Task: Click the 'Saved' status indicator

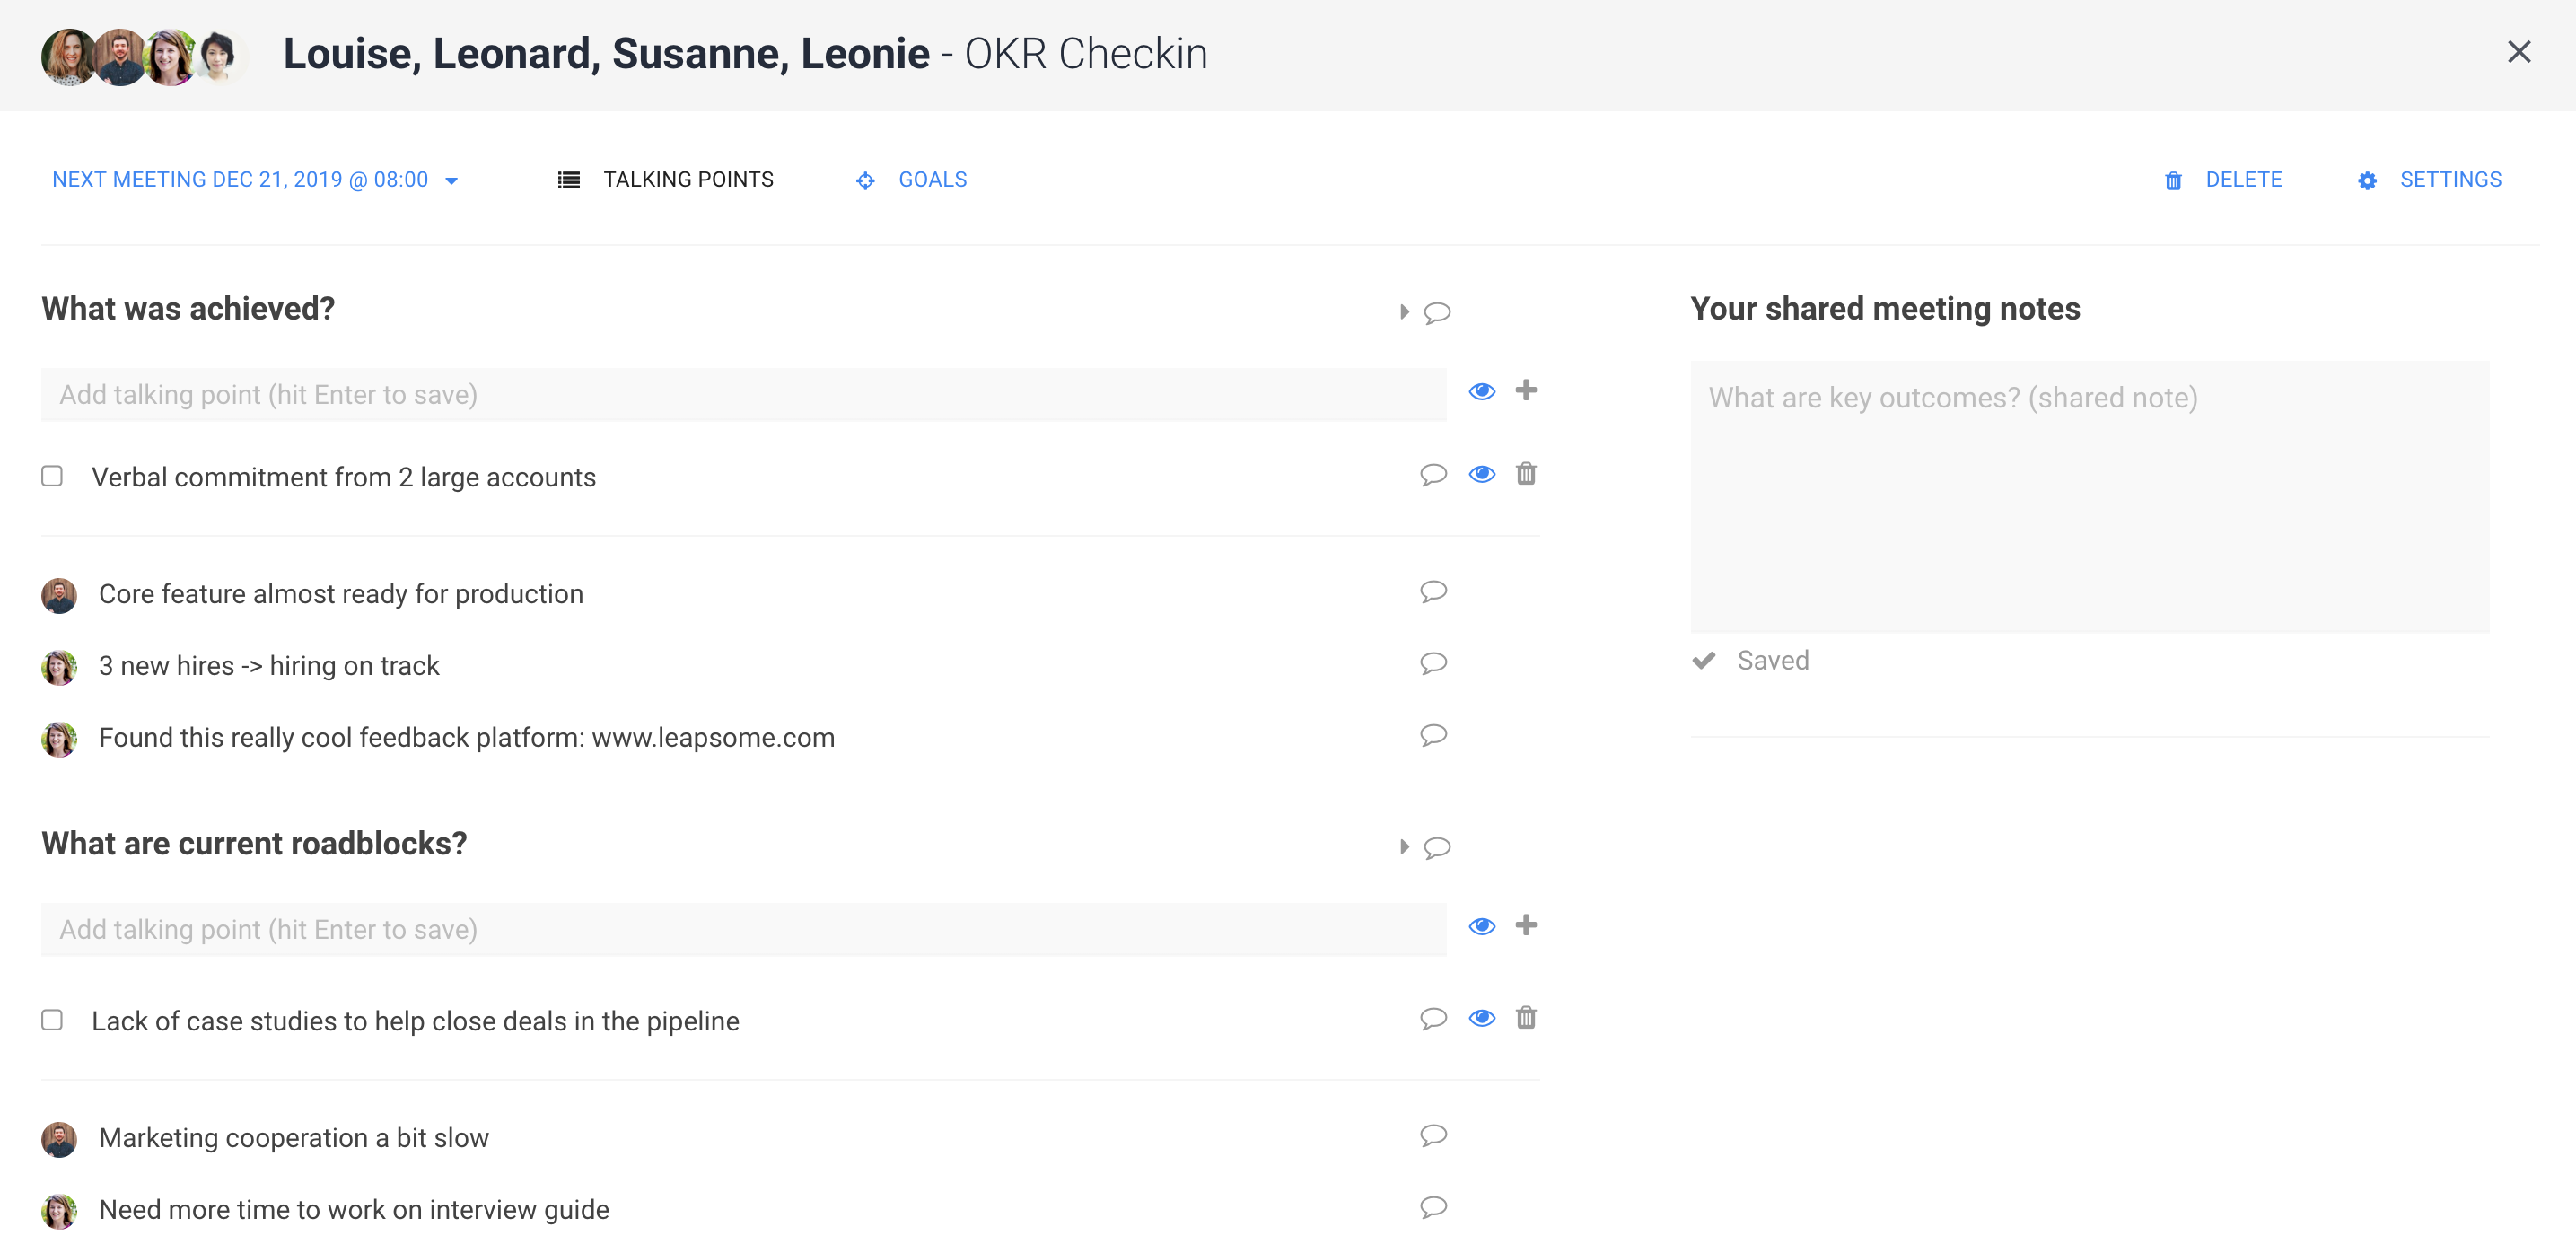Action: pos(1750,661)
